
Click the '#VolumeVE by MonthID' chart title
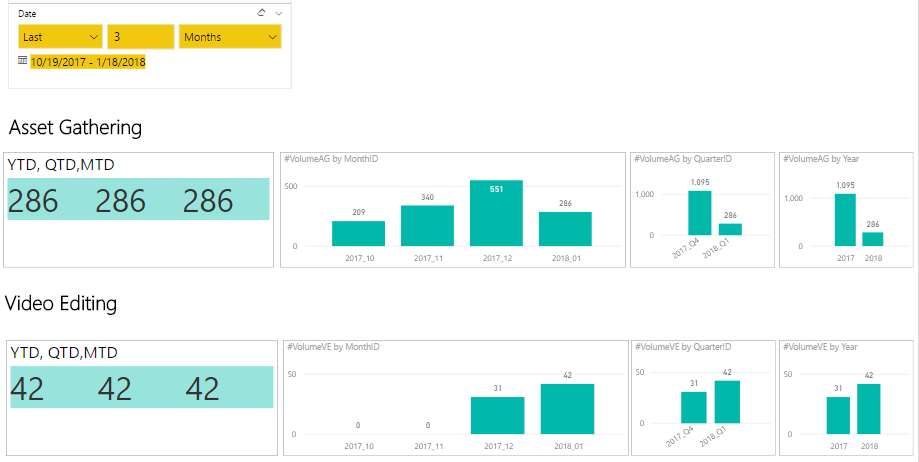(333, 346)
